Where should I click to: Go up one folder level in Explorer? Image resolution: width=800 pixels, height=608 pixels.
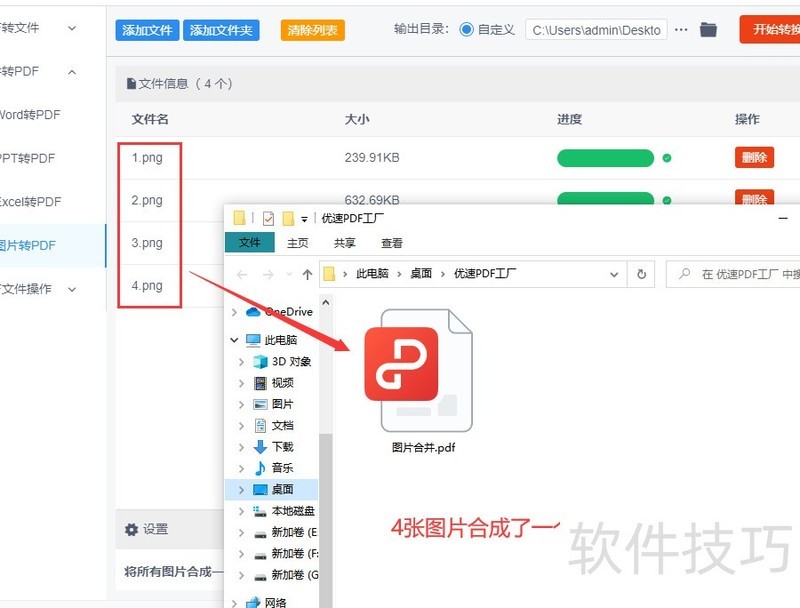tap(307, 274)
